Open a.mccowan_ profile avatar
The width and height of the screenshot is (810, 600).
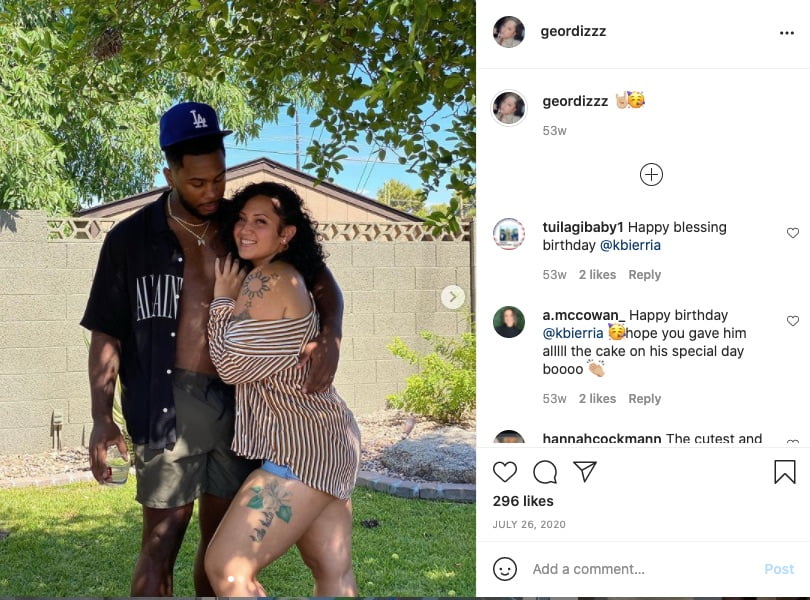(509, 321)
